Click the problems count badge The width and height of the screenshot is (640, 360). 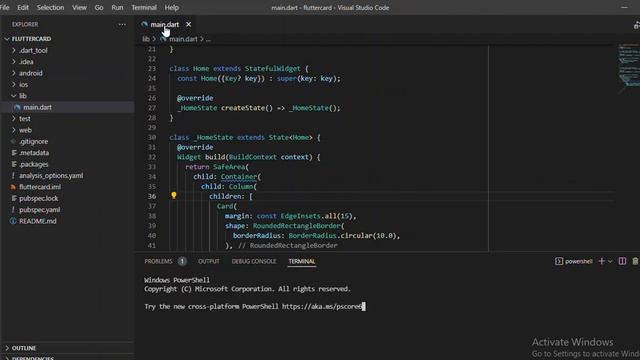pyautogui.click(x=182, y=261)
